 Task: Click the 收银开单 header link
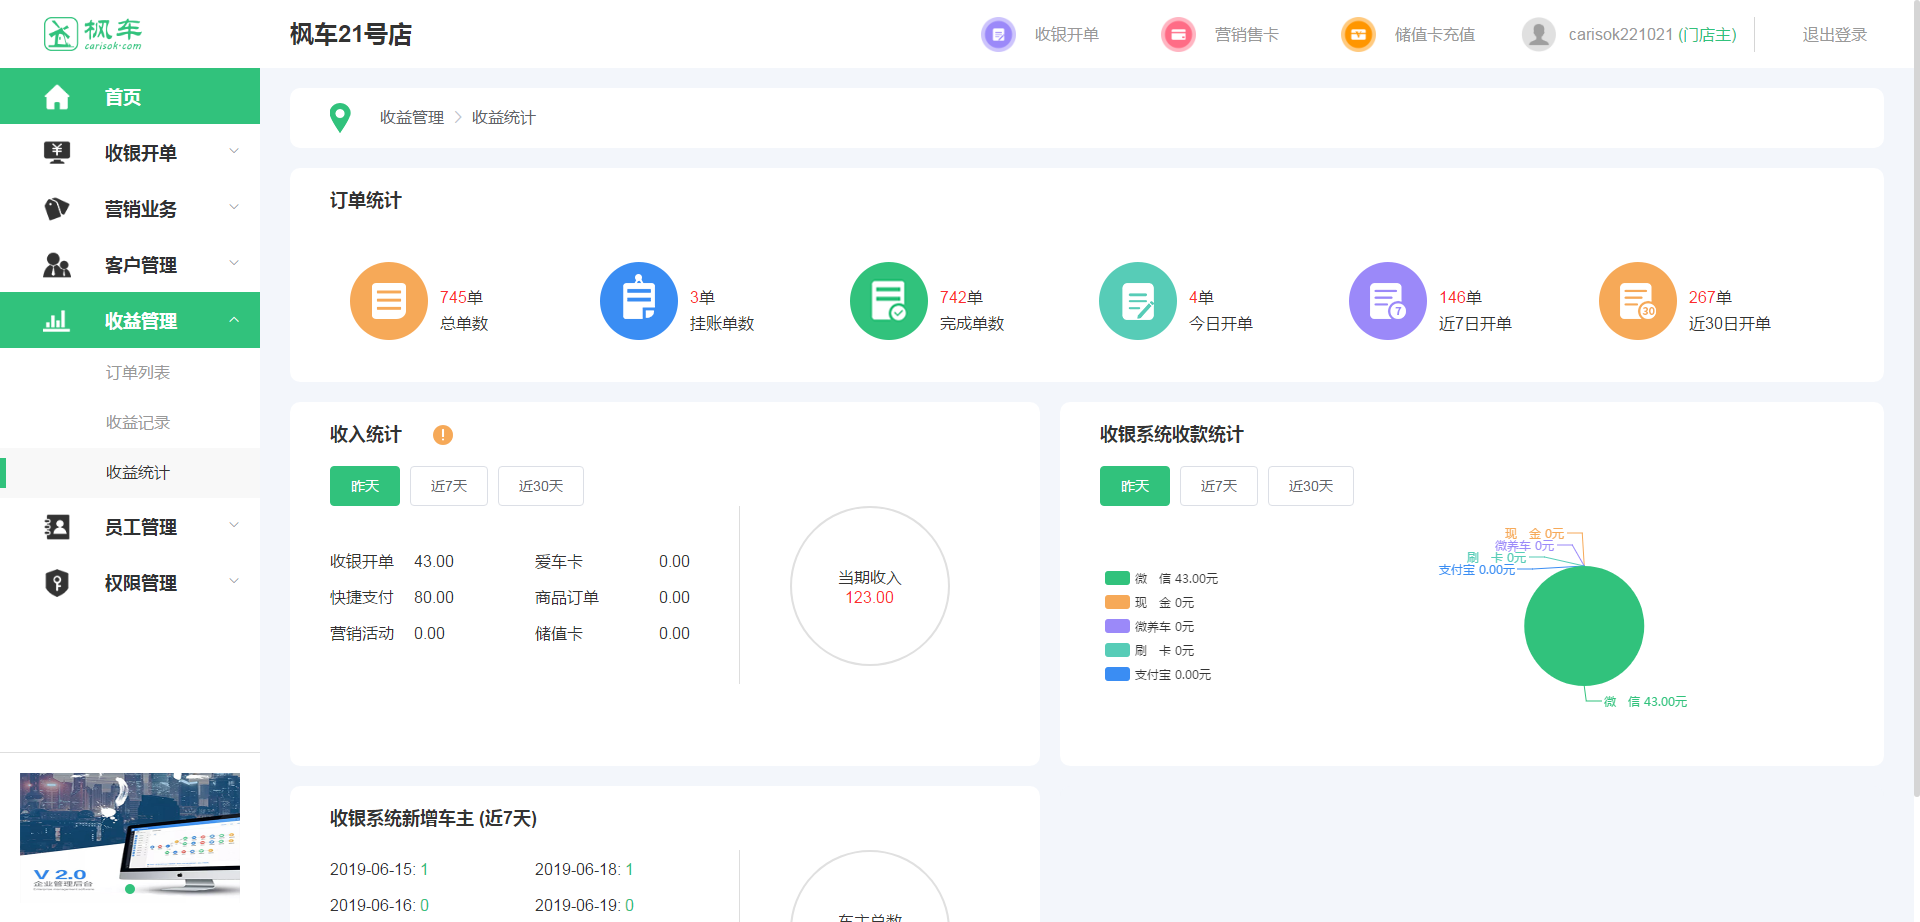(1067, 35)
